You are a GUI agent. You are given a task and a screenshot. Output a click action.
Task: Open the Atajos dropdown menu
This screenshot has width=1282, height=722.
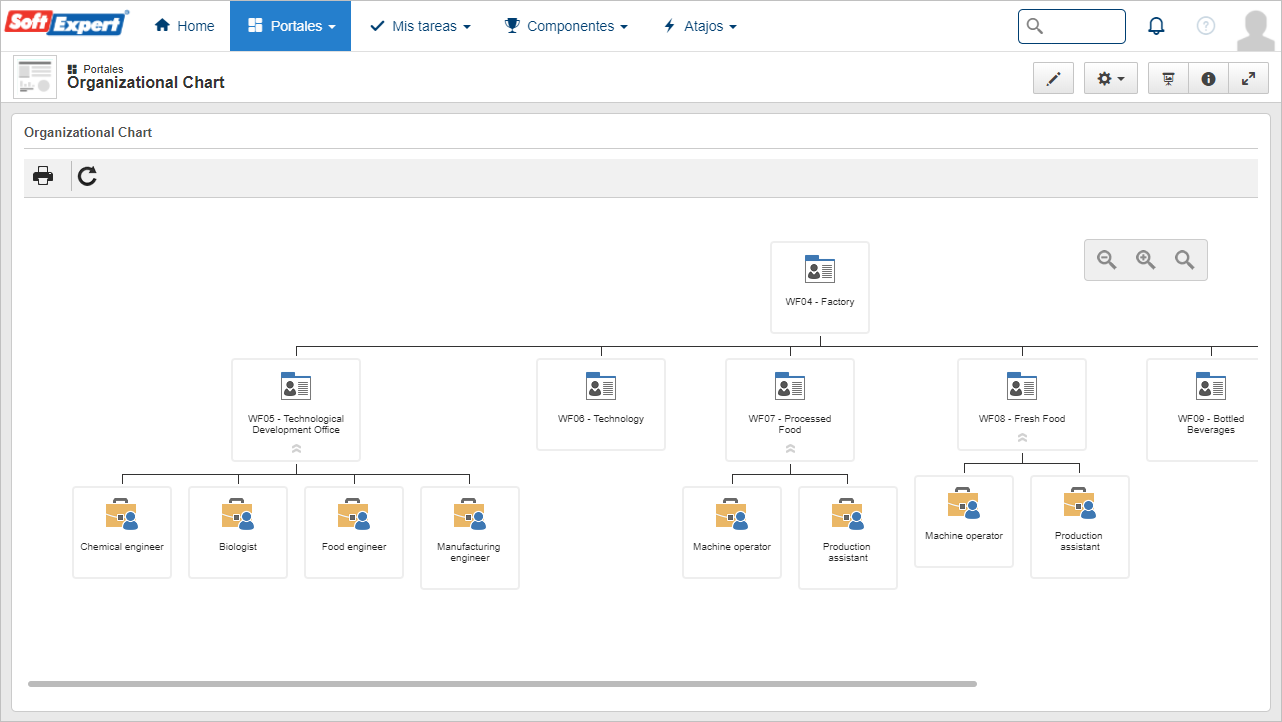click(x=700, y=26)
